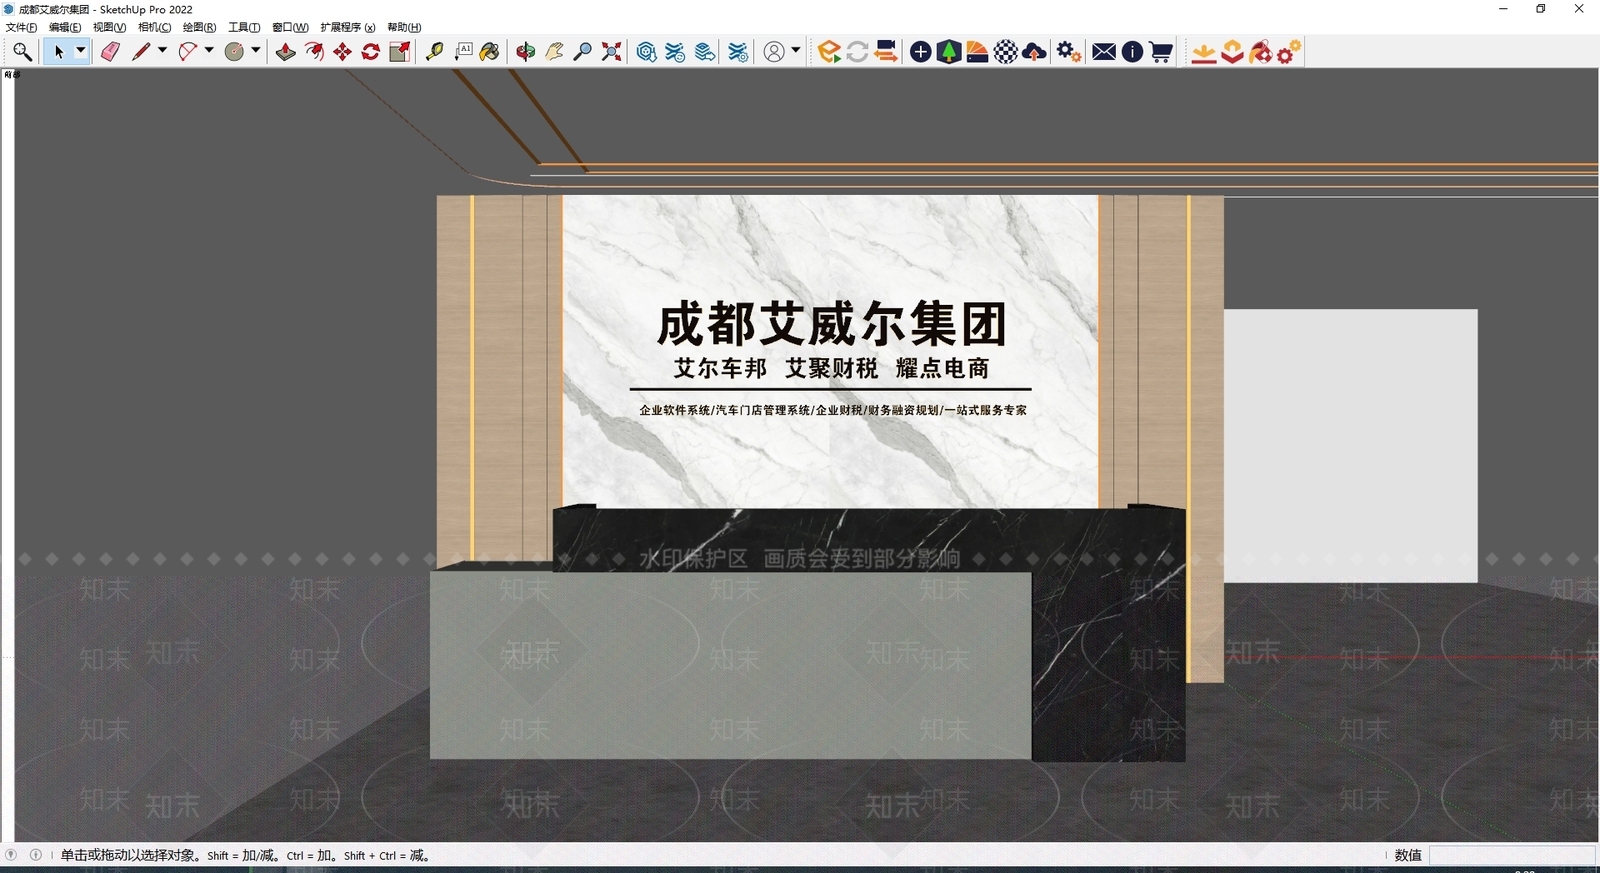Click the status bar info credits icon
The height and width of the screenshot is (873, 1600).
click(x=36, y=855)
